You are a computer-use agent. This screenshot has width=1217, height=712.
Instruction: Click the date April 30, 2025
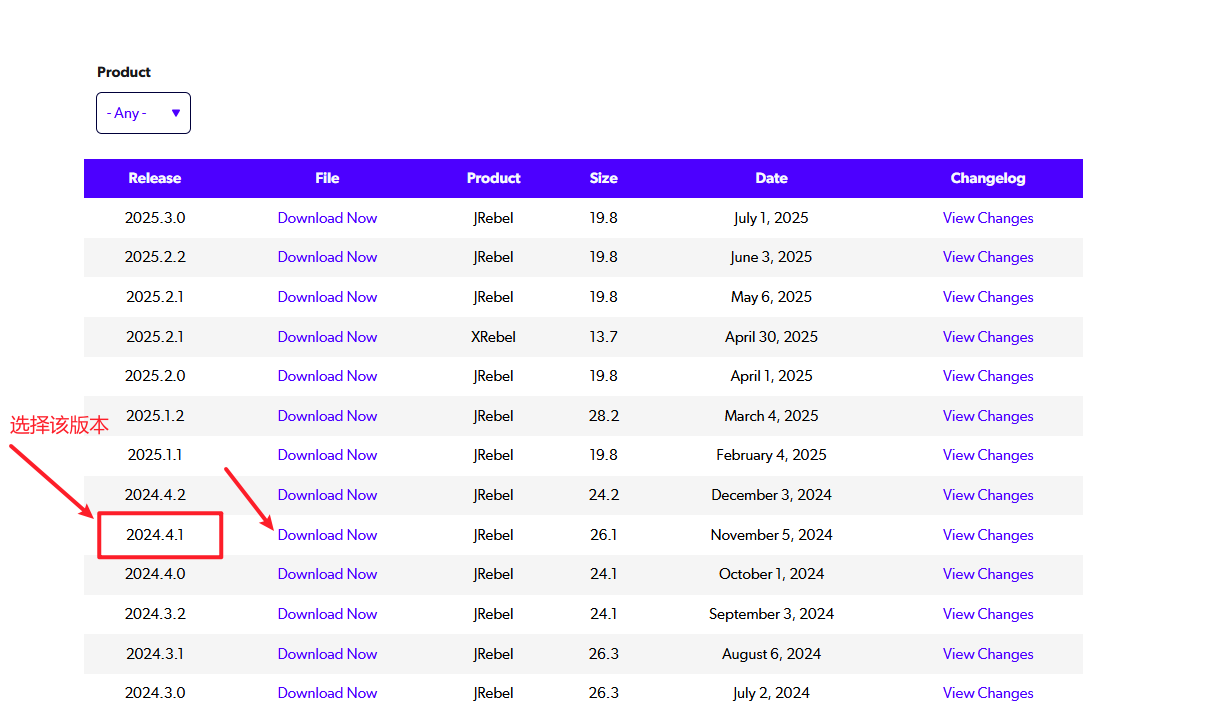pos(772,337)
